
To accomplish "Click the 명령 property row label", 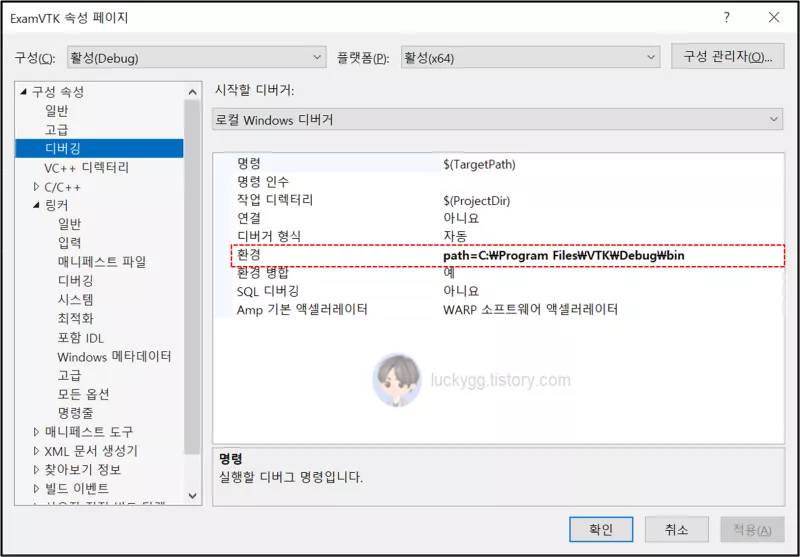I will (x=249, y=164).
